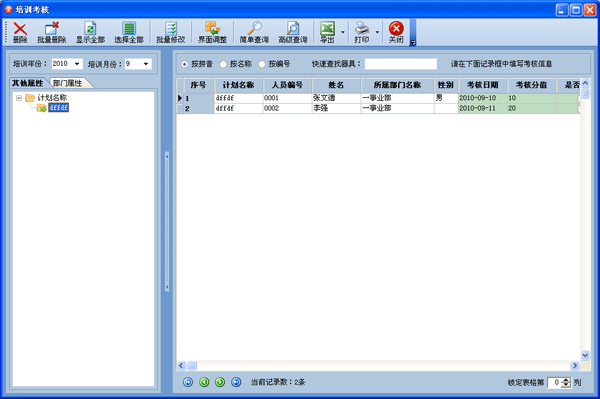Viewport: 600px width, 399px height.
Task: Open the 导出 dropdown arrow
Action: pyautogui.click(x=342, y=33)
